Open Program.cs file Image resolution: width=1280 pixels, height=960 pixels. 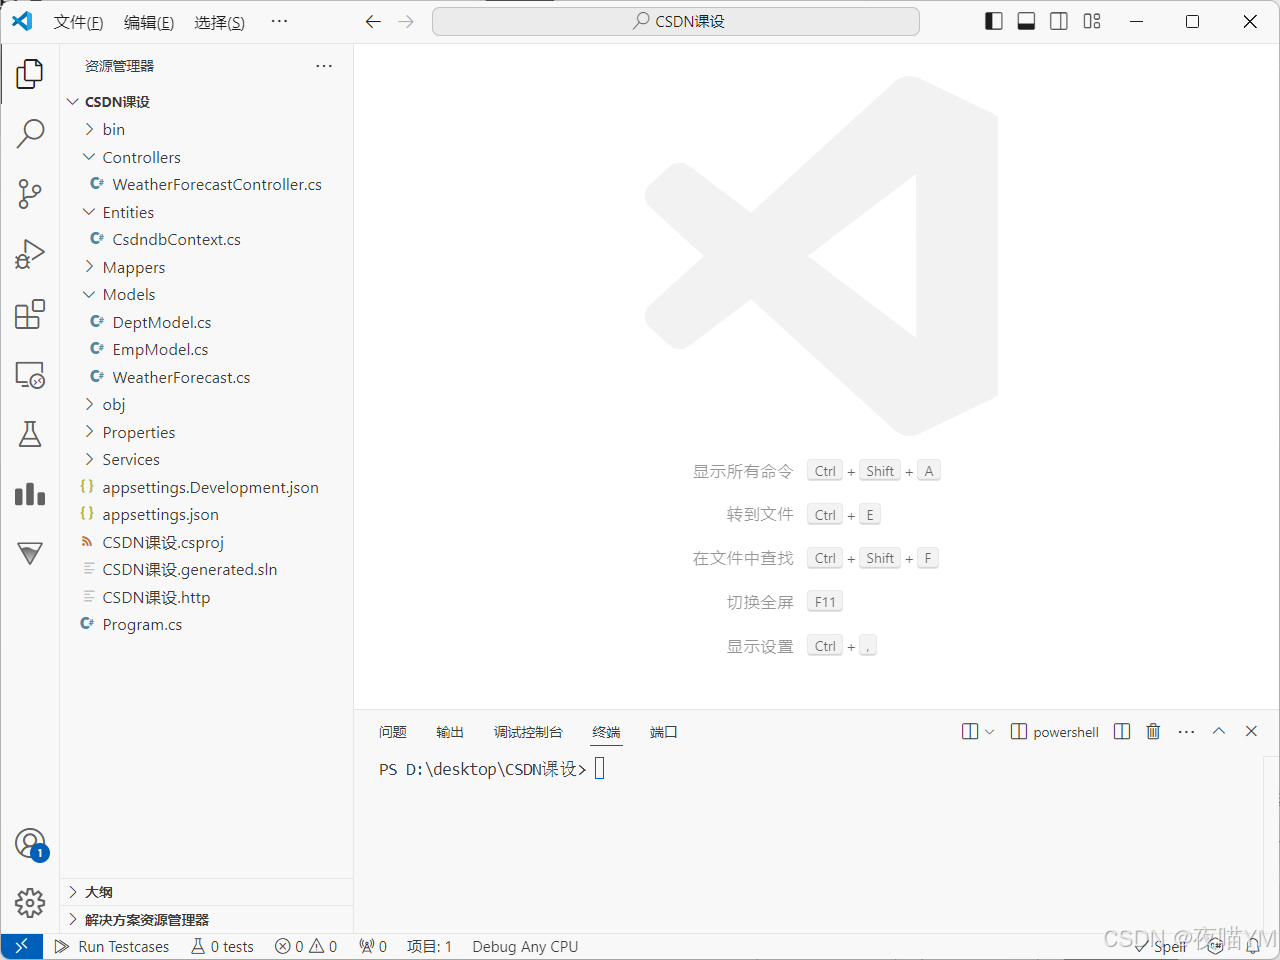(x=142, y=624)
